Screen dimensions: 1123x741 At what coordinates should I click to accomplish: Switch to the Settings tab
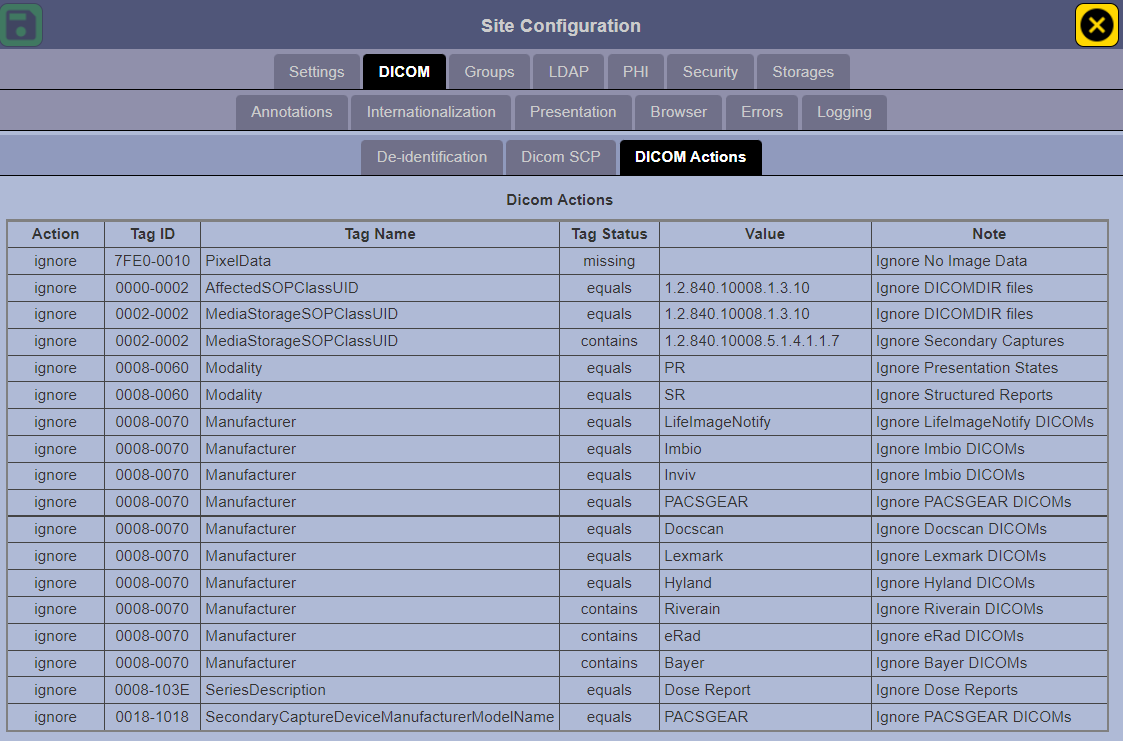[x=316, y=71]
